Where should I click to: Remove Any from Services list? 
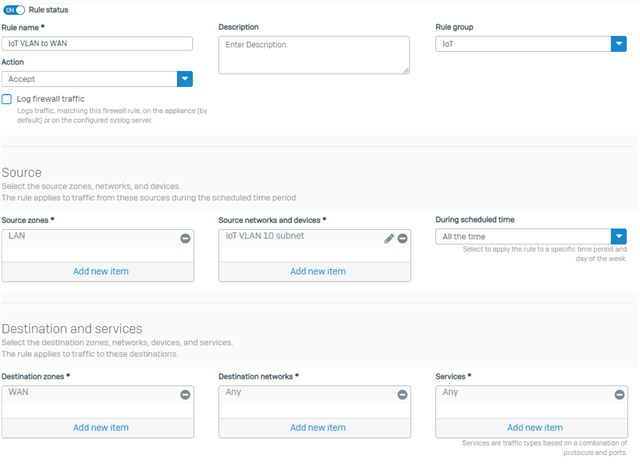point(620,395)
